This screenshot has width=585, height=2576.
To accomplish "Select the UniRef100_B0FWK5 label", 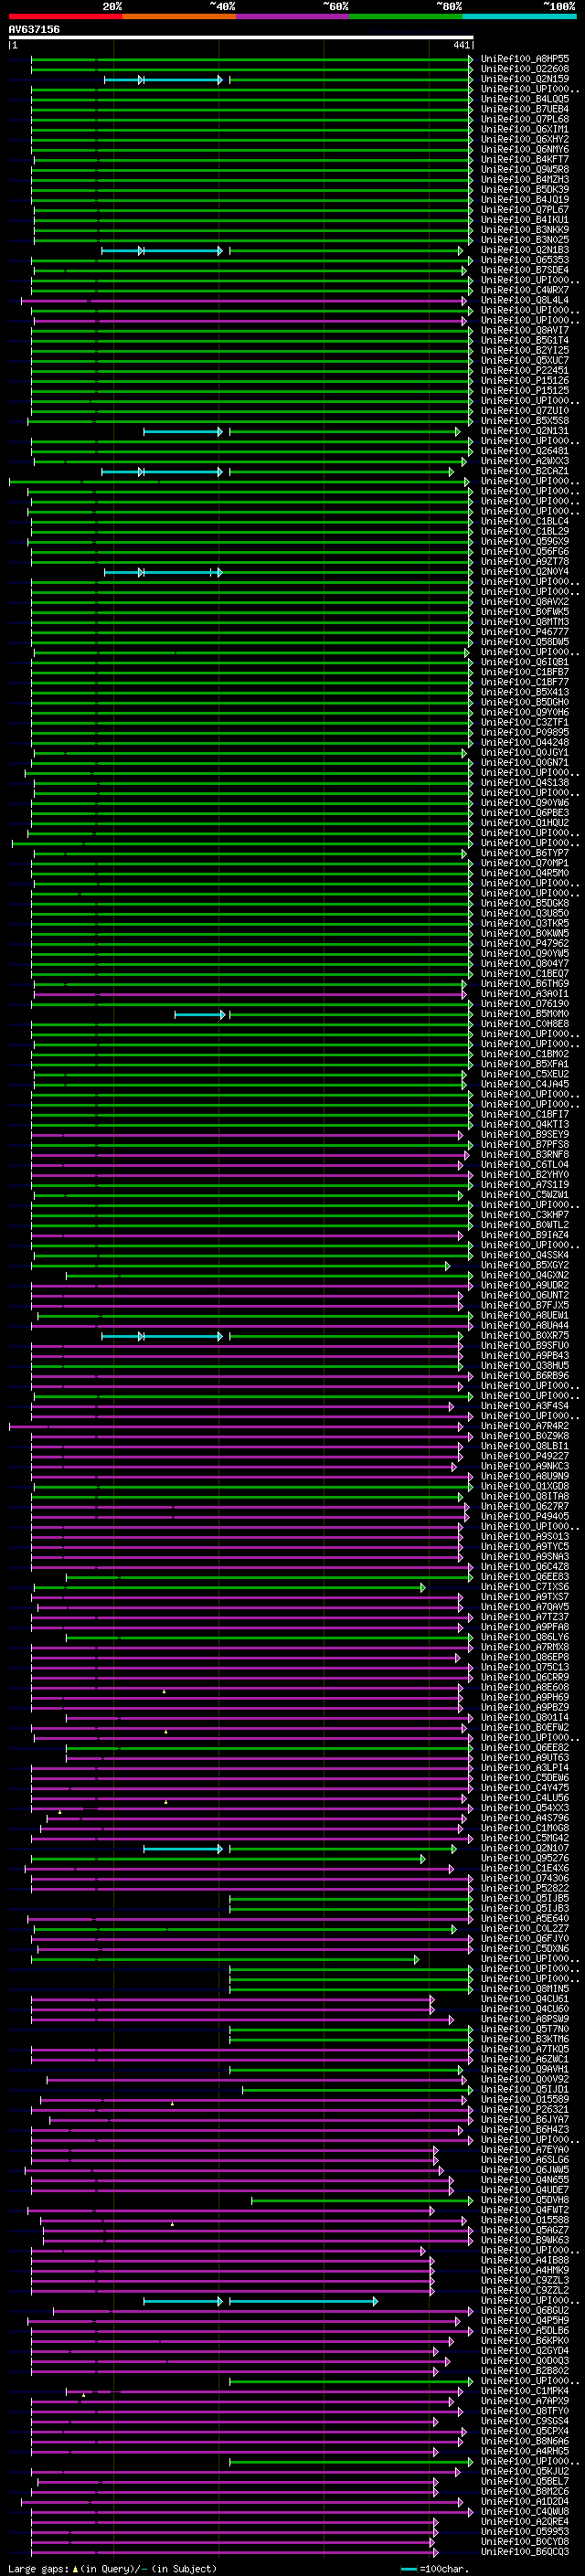I will tap(525, 612).
